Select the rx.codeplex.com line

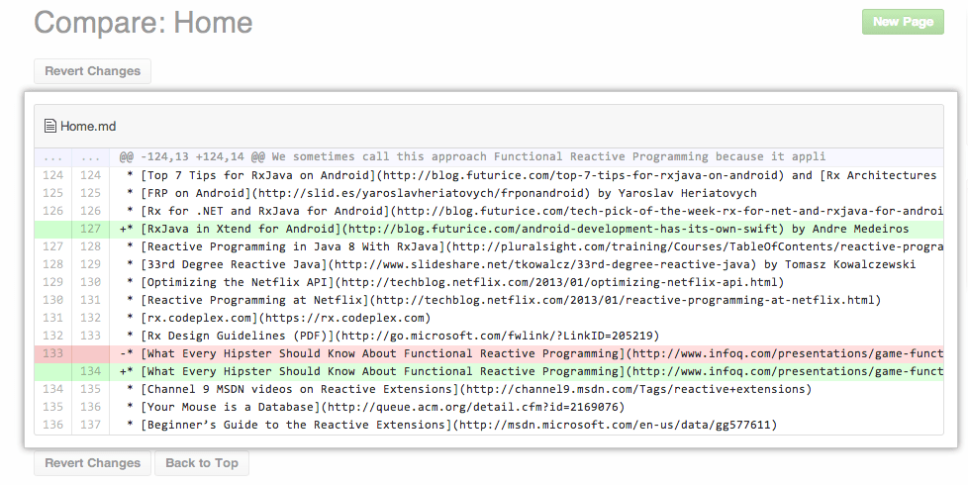pyautogui.click(x=489, y=318)
